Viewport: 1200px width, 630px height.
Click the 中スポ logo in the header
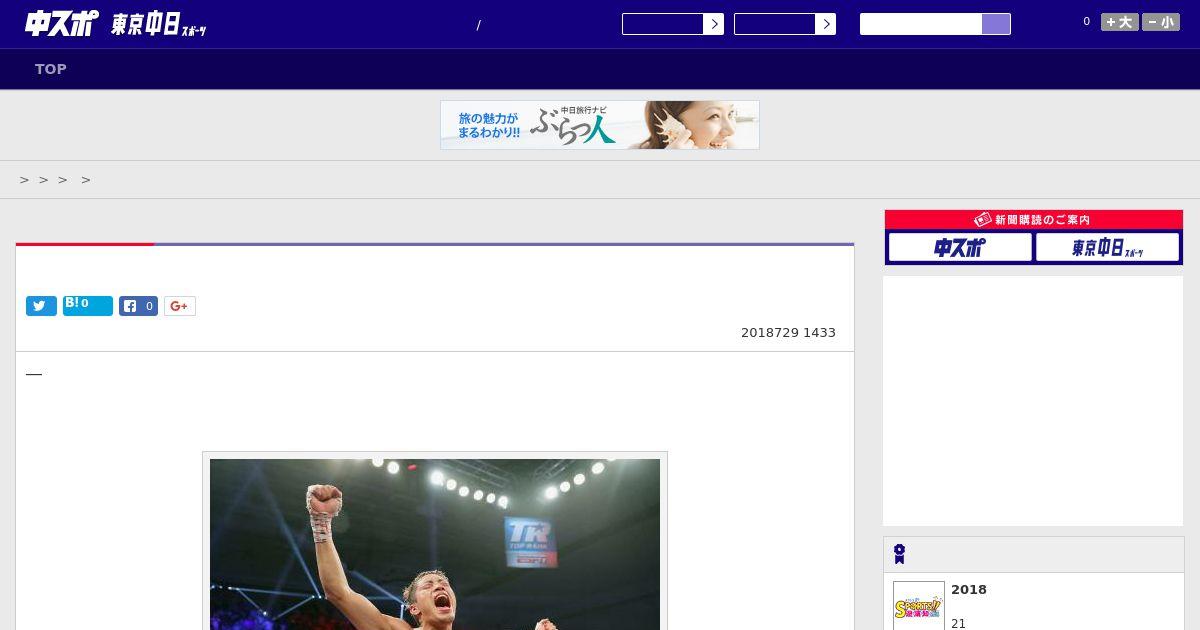click(61, 24)
